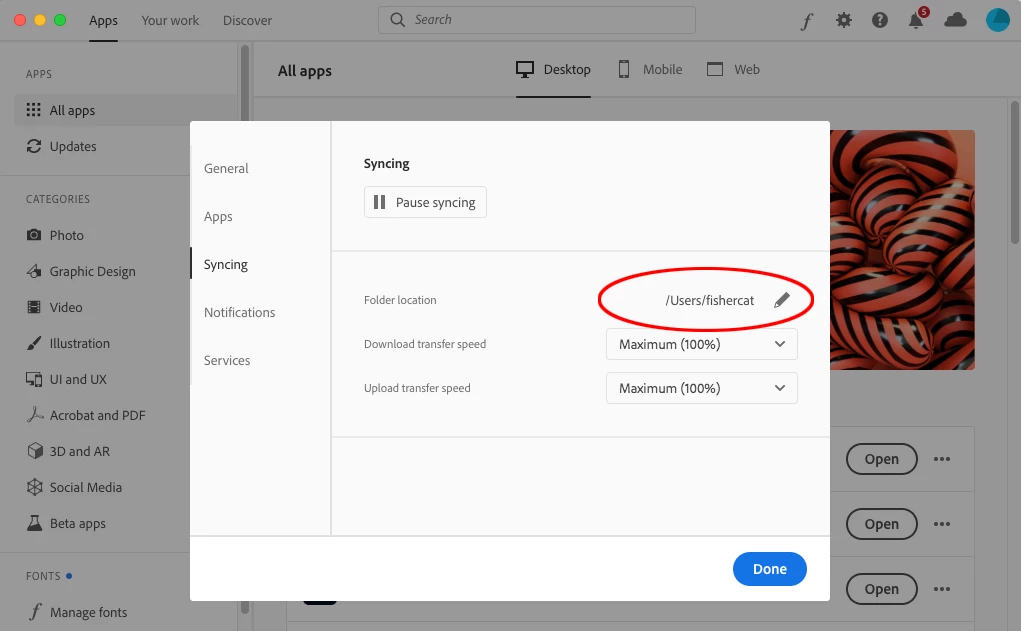Click the All apps heading
Screen dimensions: 1021x631
tap(305, 71)
